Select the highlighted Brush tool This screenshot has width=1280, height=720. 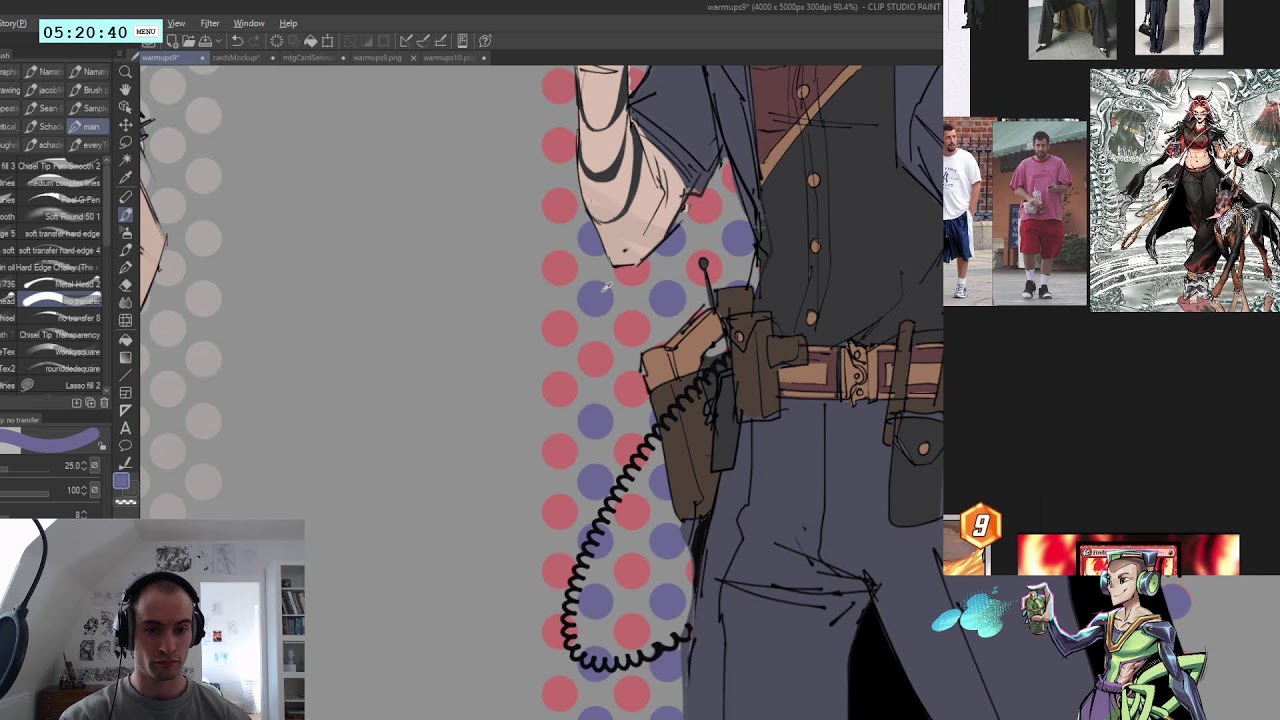(125, 214)
